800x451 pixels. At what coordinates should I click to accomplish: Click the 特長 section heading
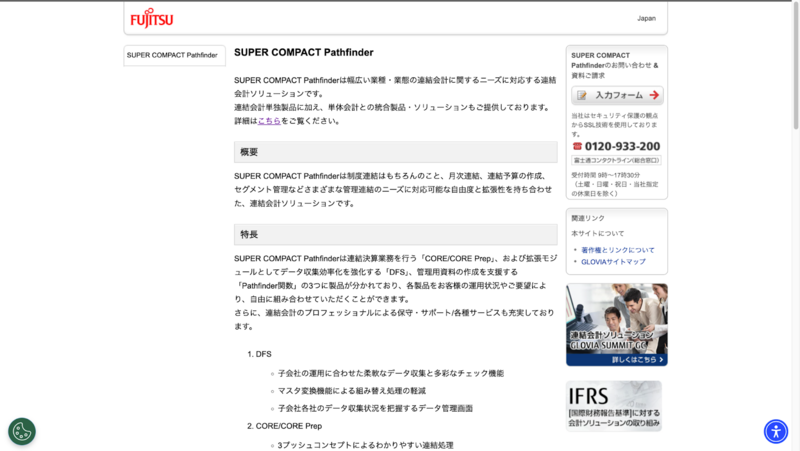(248, 234)
